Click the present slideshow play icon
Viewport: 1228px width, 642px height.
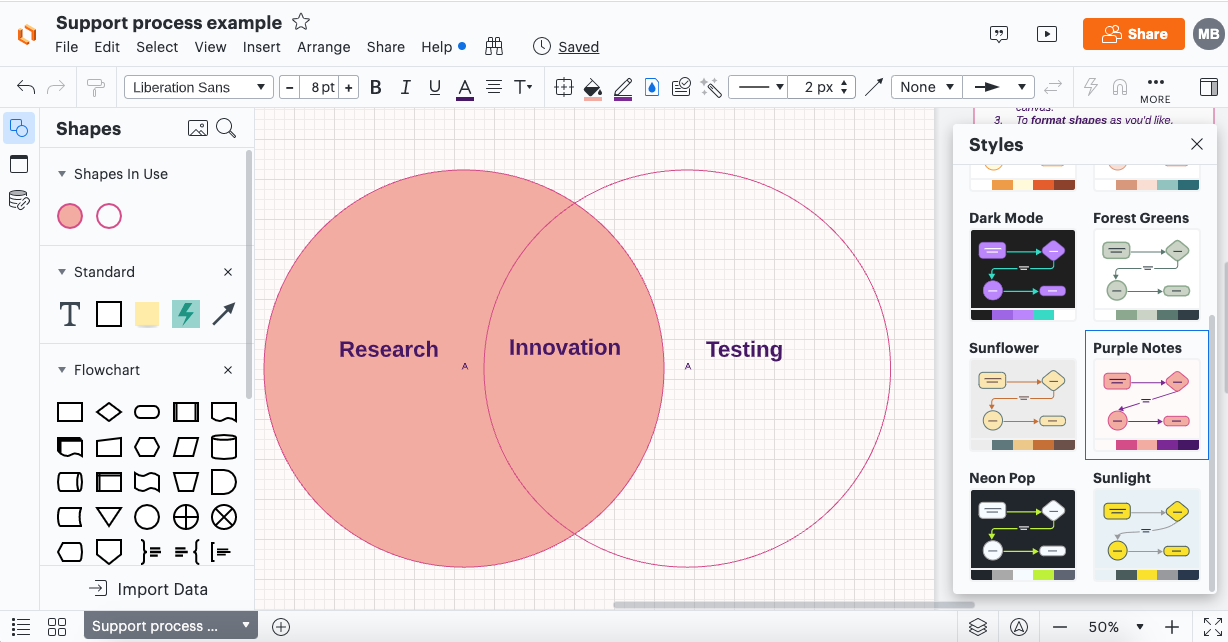(1047, 34)
